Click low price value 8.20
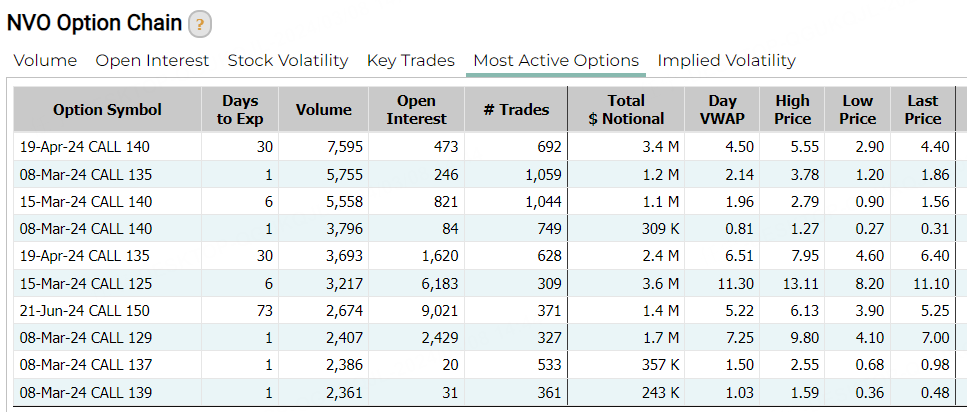The image size is (967, 412). tap(871, 284)
